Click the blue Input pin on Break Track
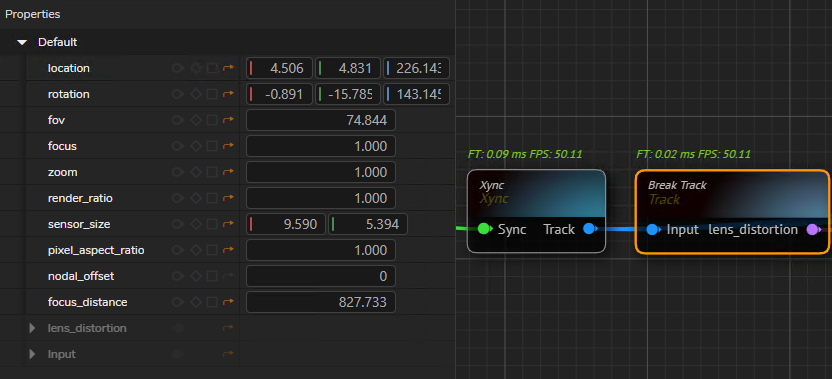 [653, 229]
